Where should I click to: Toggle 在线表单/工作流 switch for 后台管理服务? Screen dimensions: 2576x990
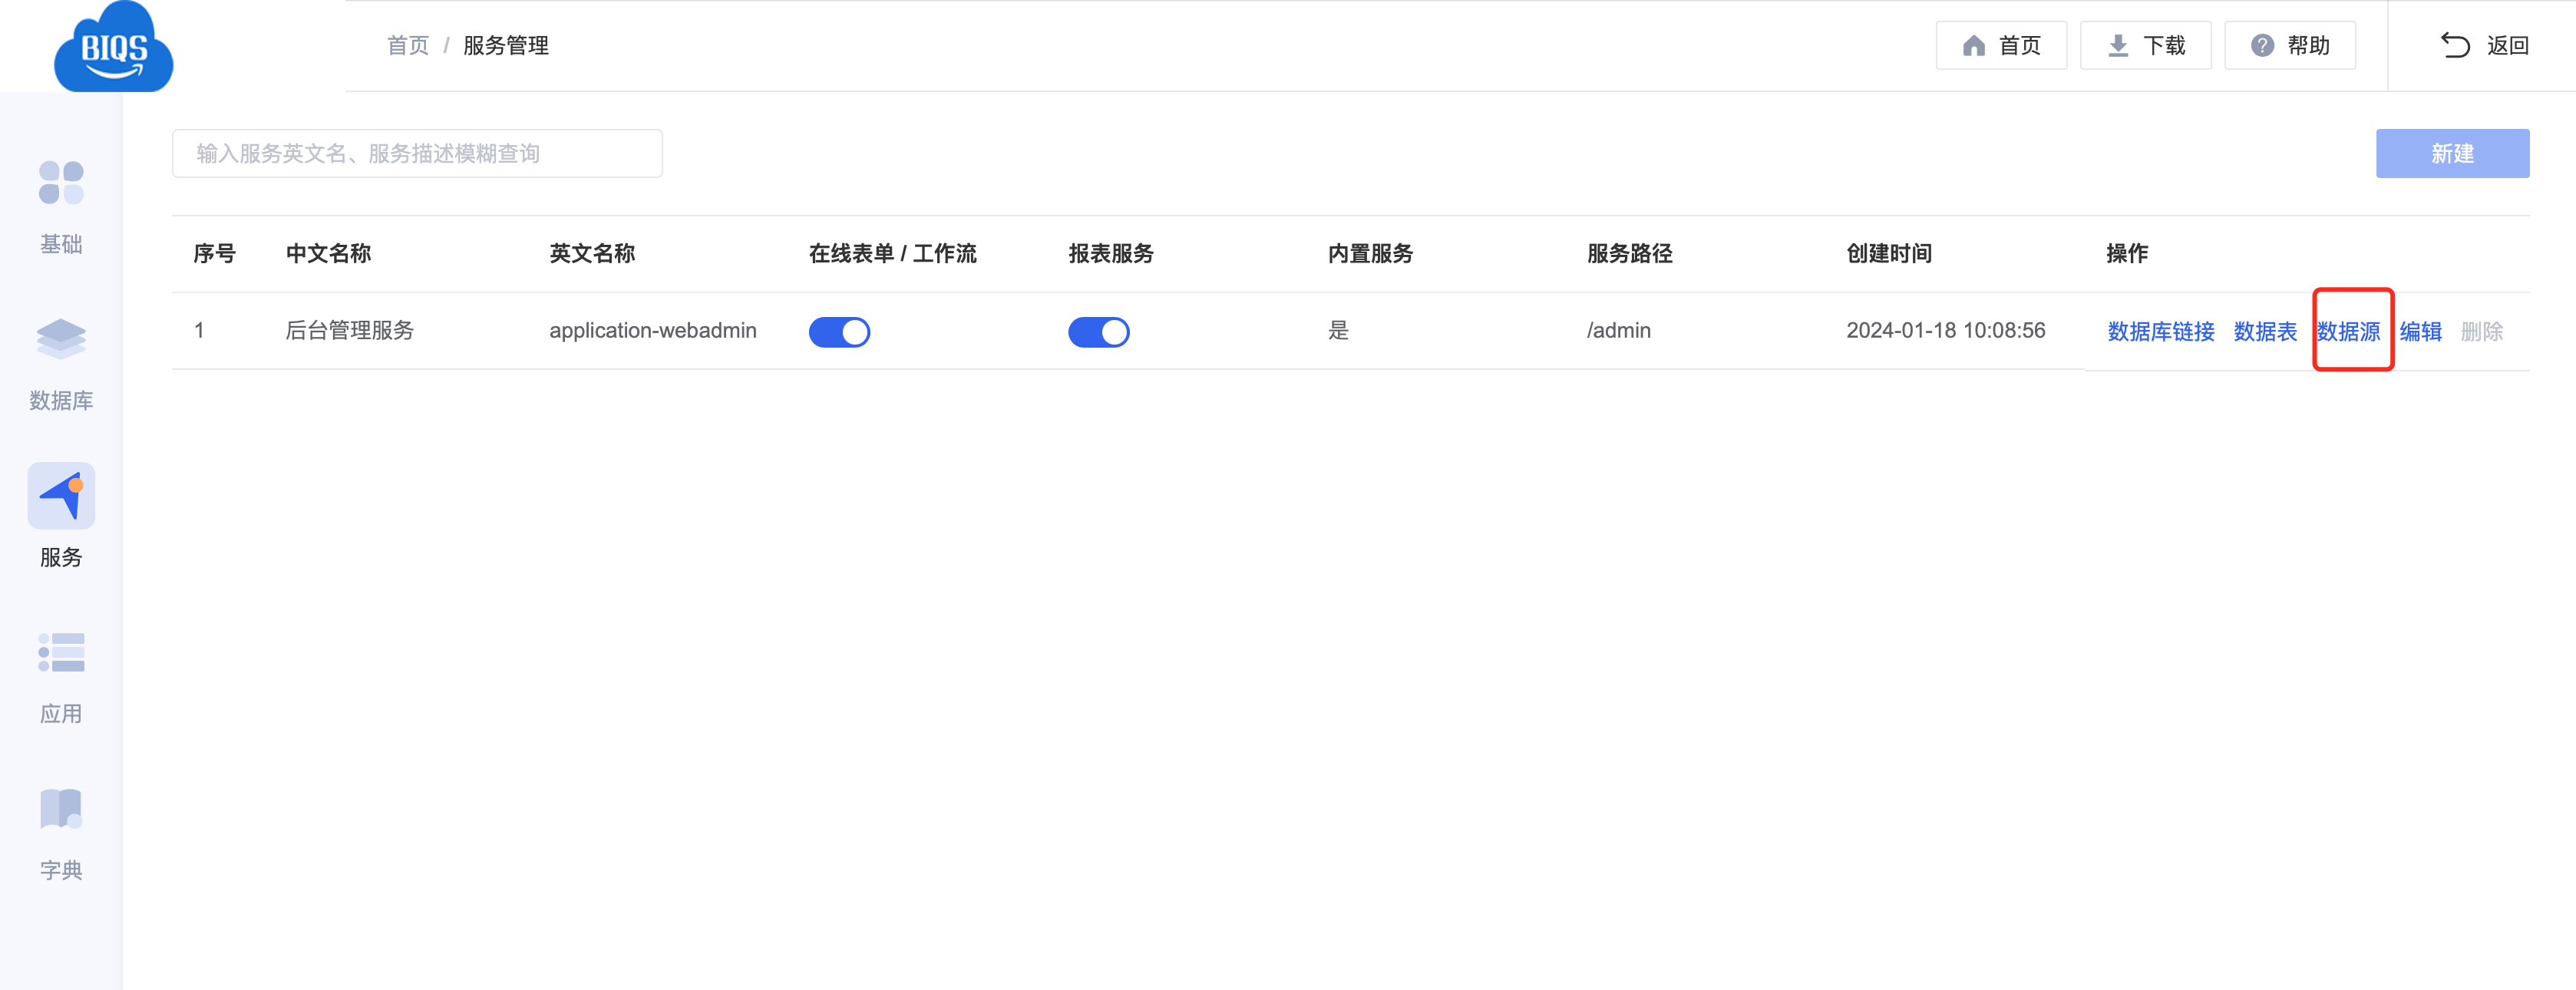tap(839, 332)
